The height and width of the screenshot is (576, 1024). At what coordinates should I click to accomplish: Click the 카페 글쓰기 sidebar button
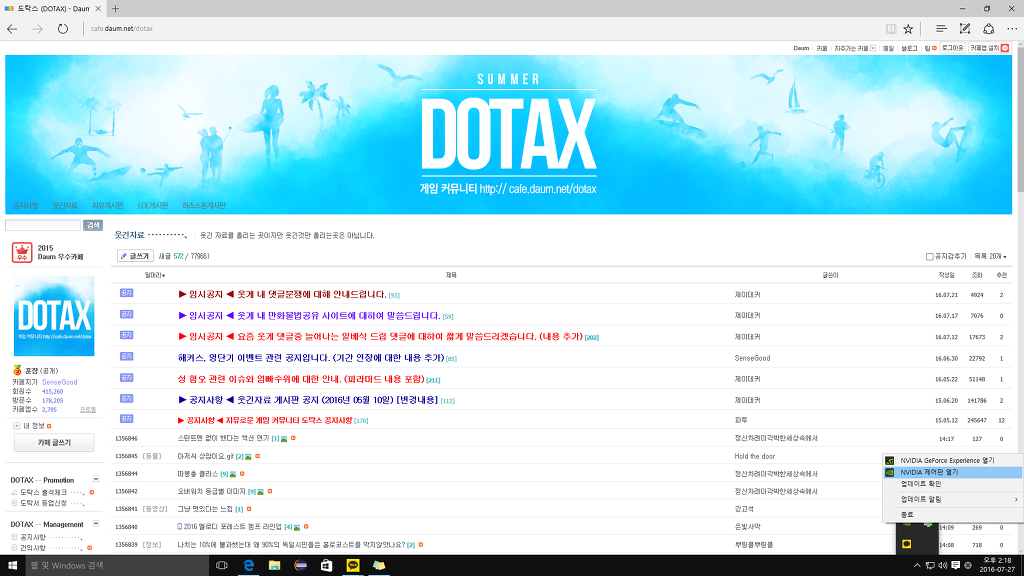pos(54,443)
